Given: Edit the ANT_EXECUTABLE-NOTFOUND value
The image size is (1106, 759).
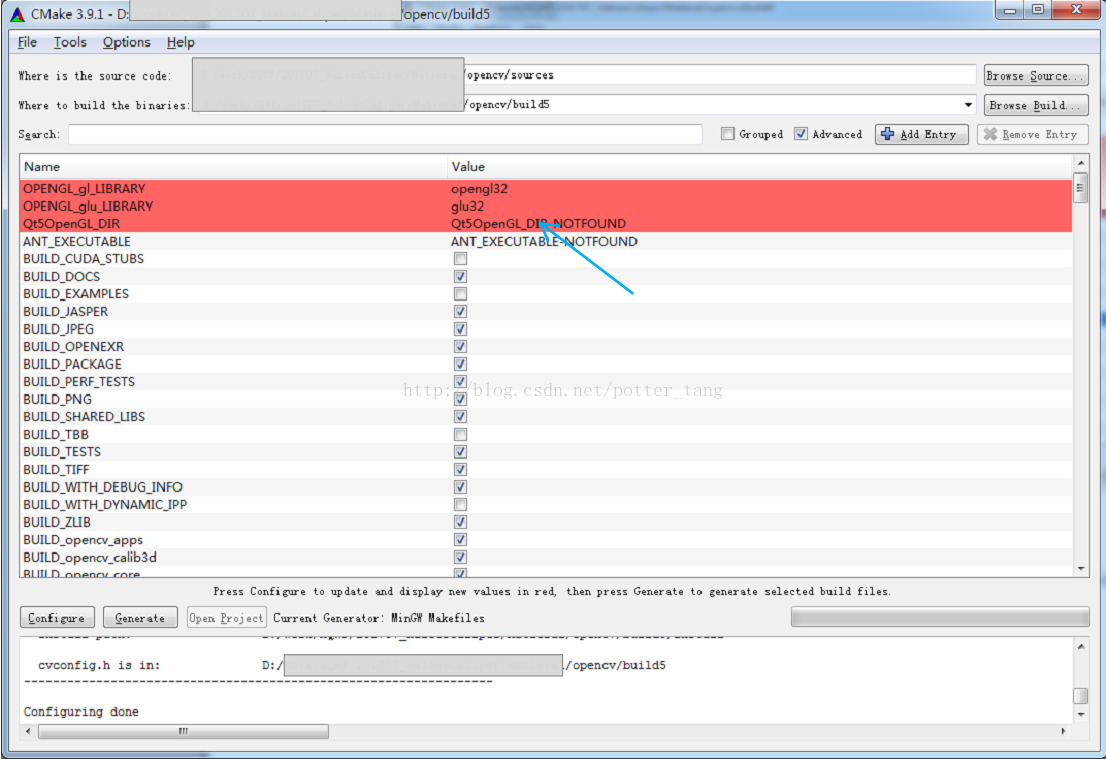Looking at the screenshot, I should pos(544,241).
